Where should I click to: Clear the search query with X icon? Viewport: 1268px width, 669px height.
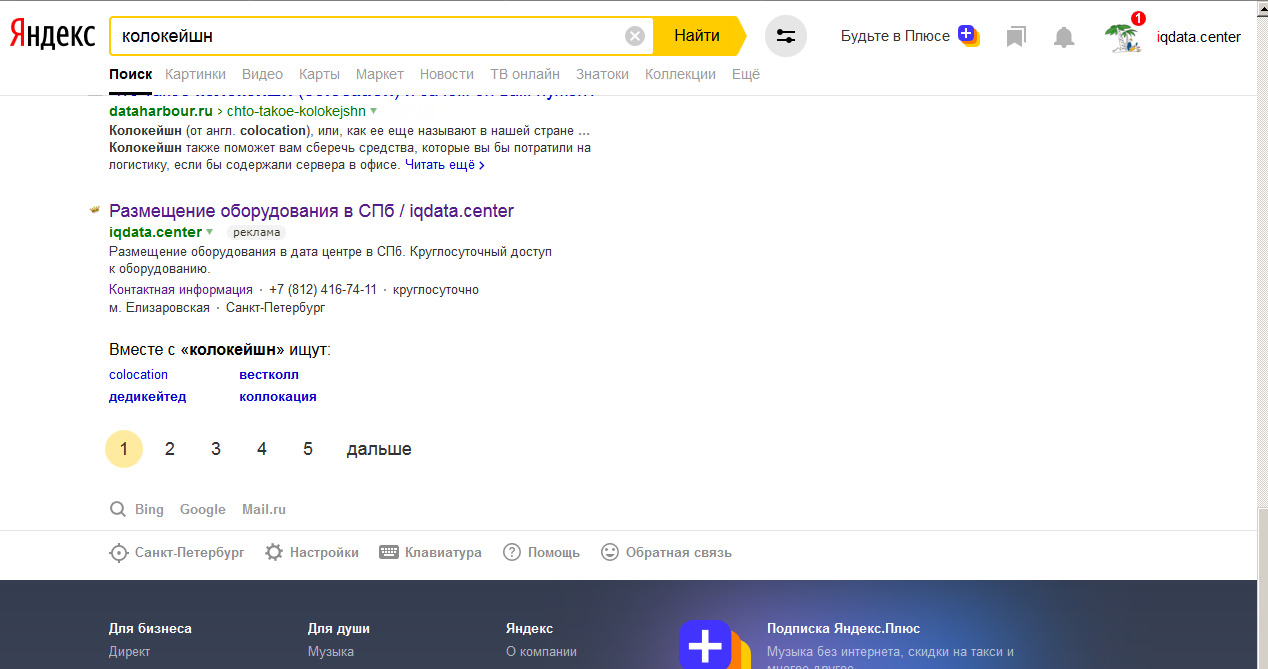(635, 36)
